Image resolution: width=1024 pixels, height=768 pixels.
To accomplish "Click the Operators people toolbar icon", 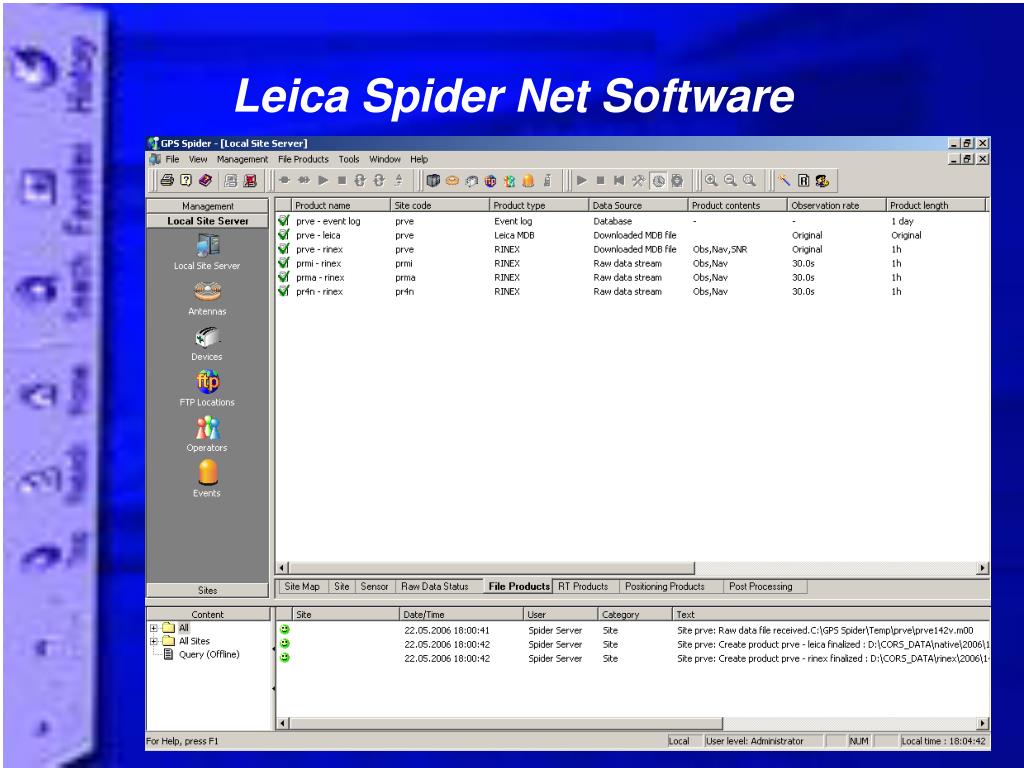I will tap(509, 181).
